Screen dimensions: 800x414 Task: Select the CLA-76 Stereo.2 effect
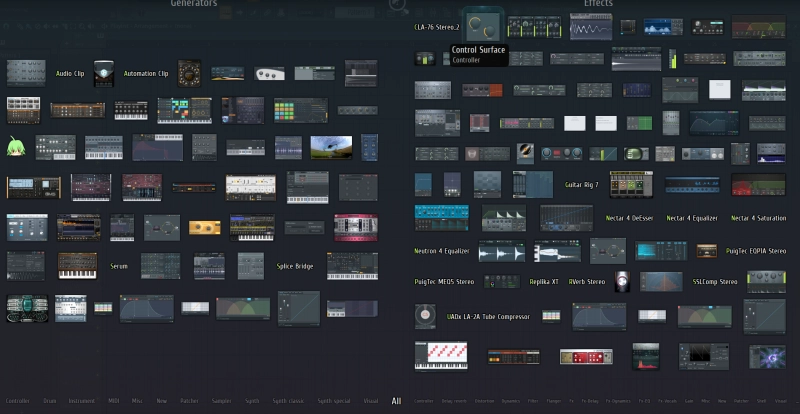(437, 27)
